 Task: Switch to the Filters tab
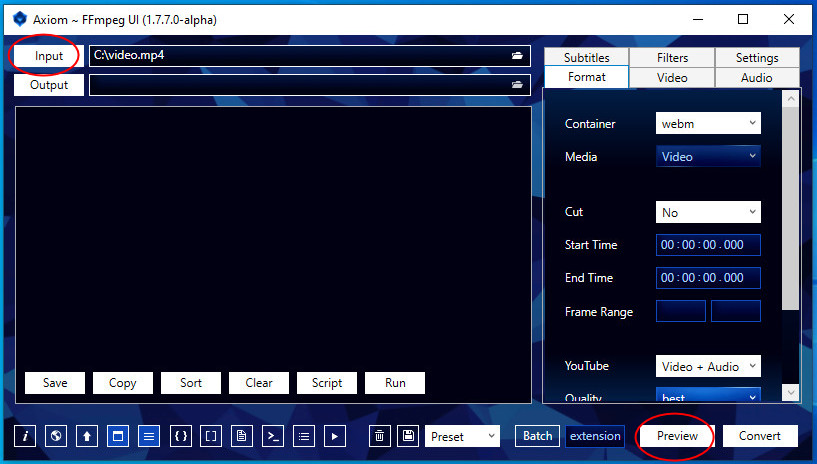(672, 57)
